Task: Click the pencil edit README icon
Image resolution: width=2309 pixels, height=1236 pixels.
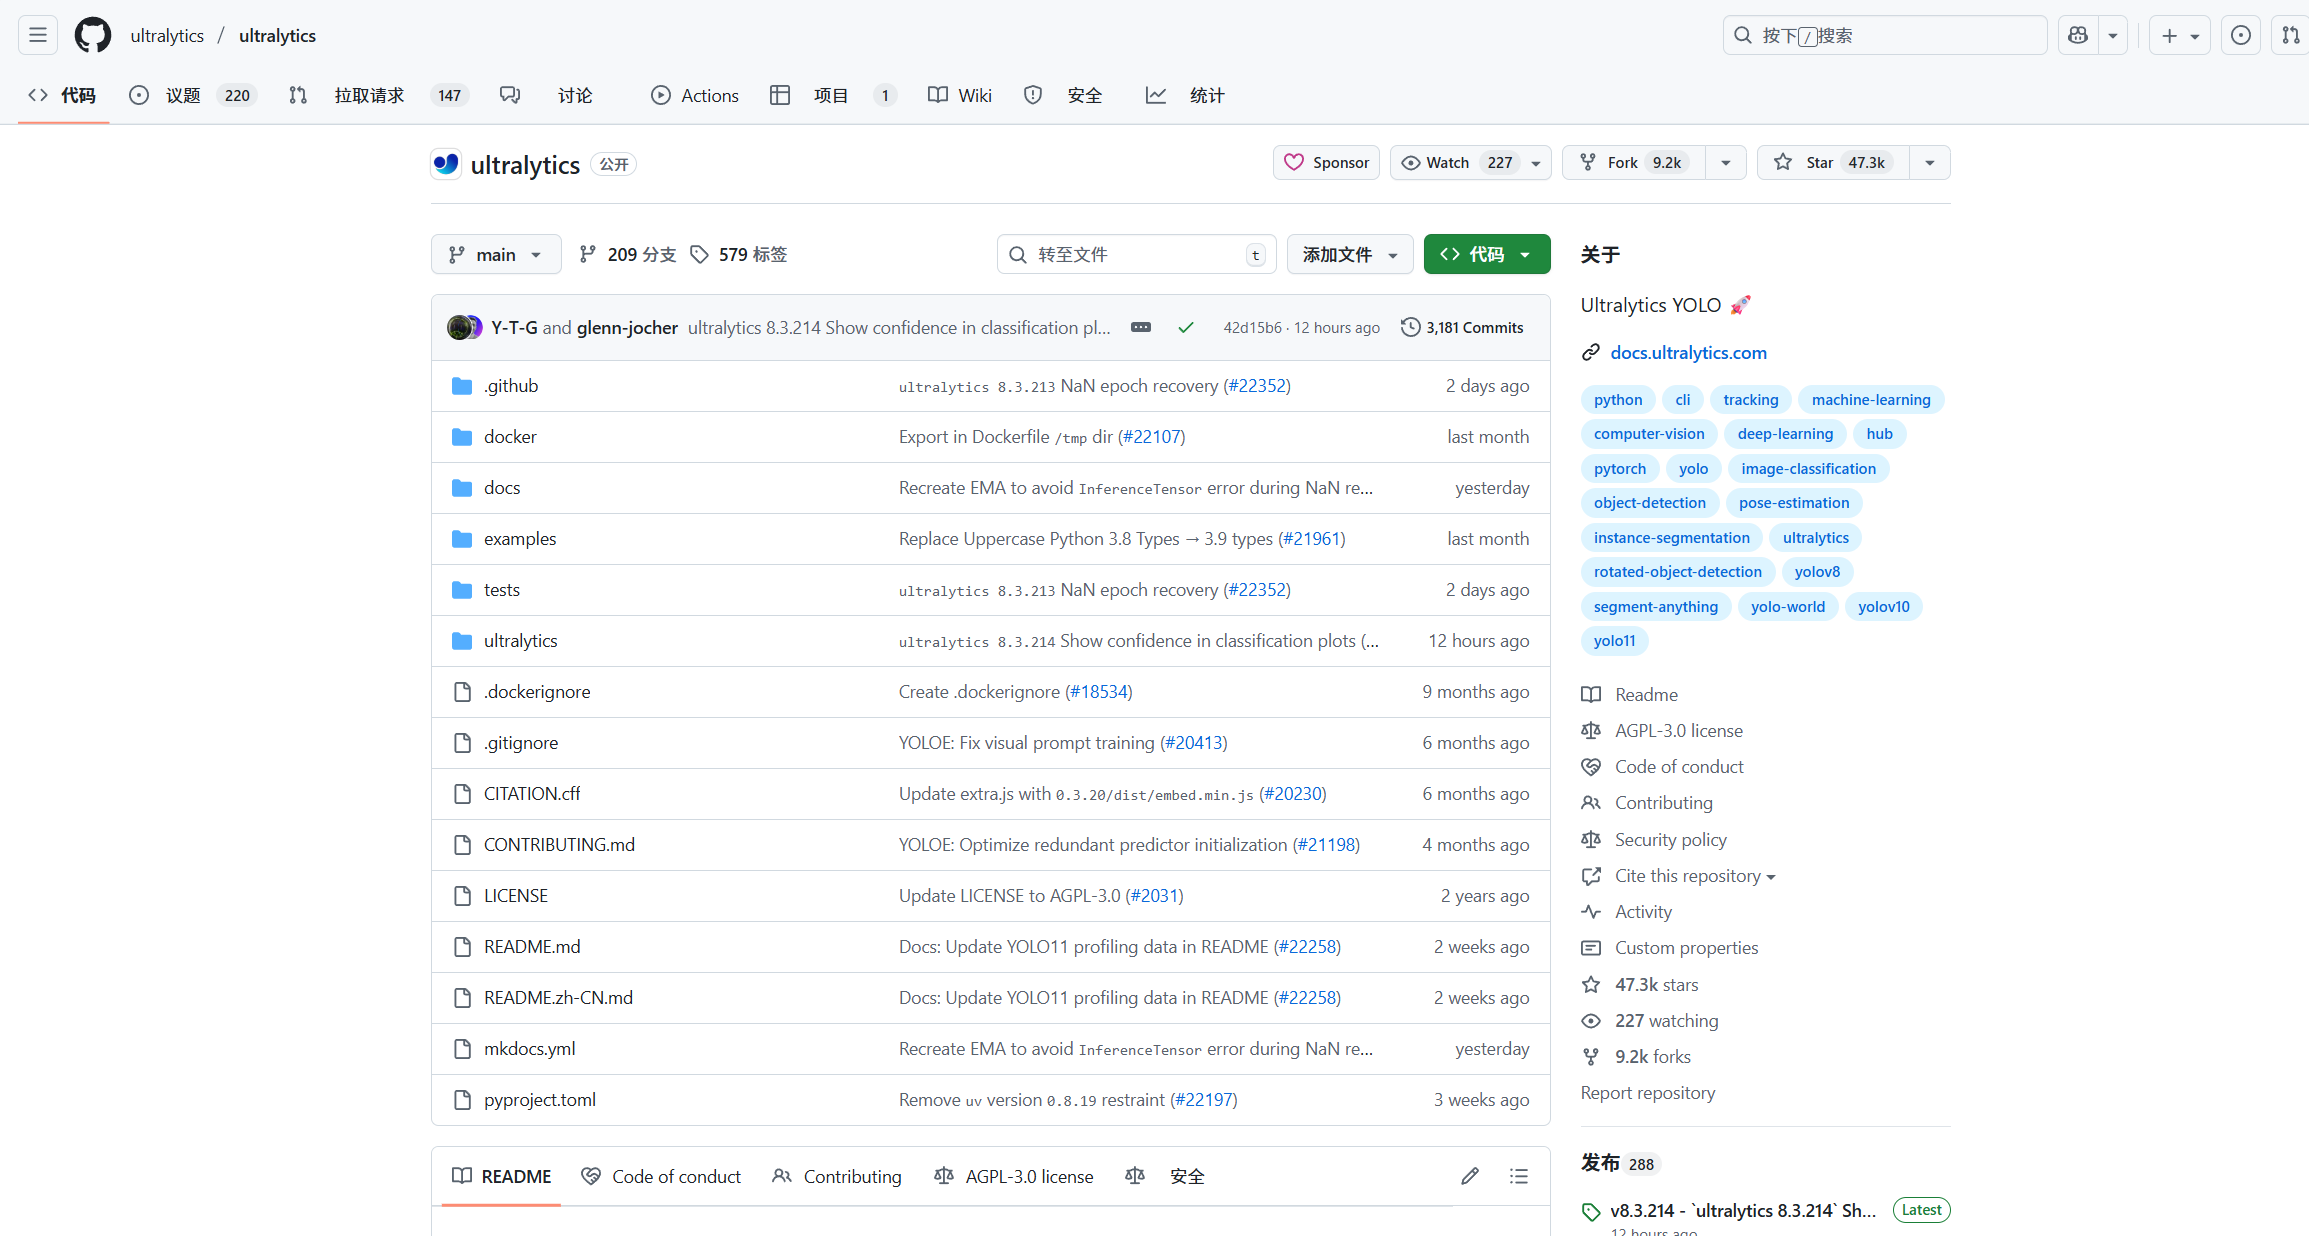Action: click(1469, 1176)
